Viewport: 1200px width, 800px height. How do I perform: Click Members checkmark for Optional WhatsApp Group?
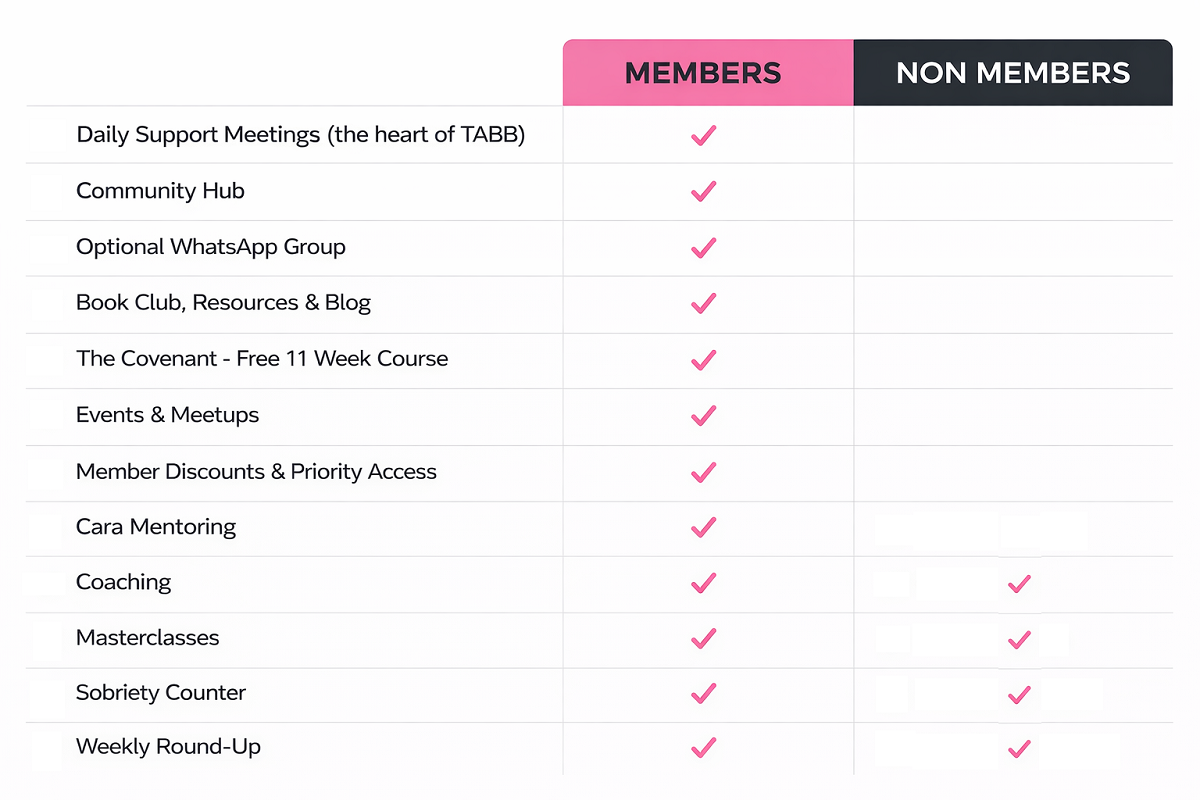click(x=704, y=247)
